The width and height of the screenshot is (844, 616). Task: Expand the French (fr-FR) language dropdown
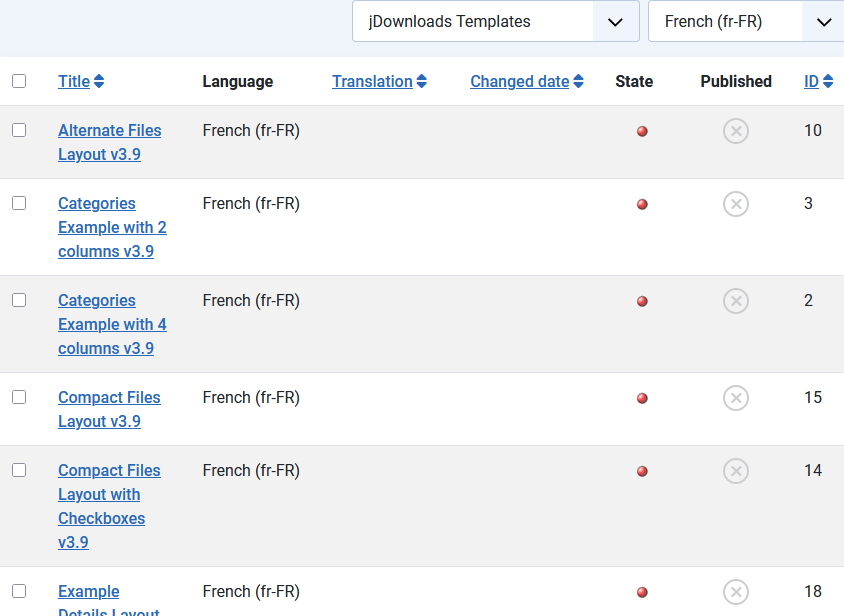click(745, 21)
